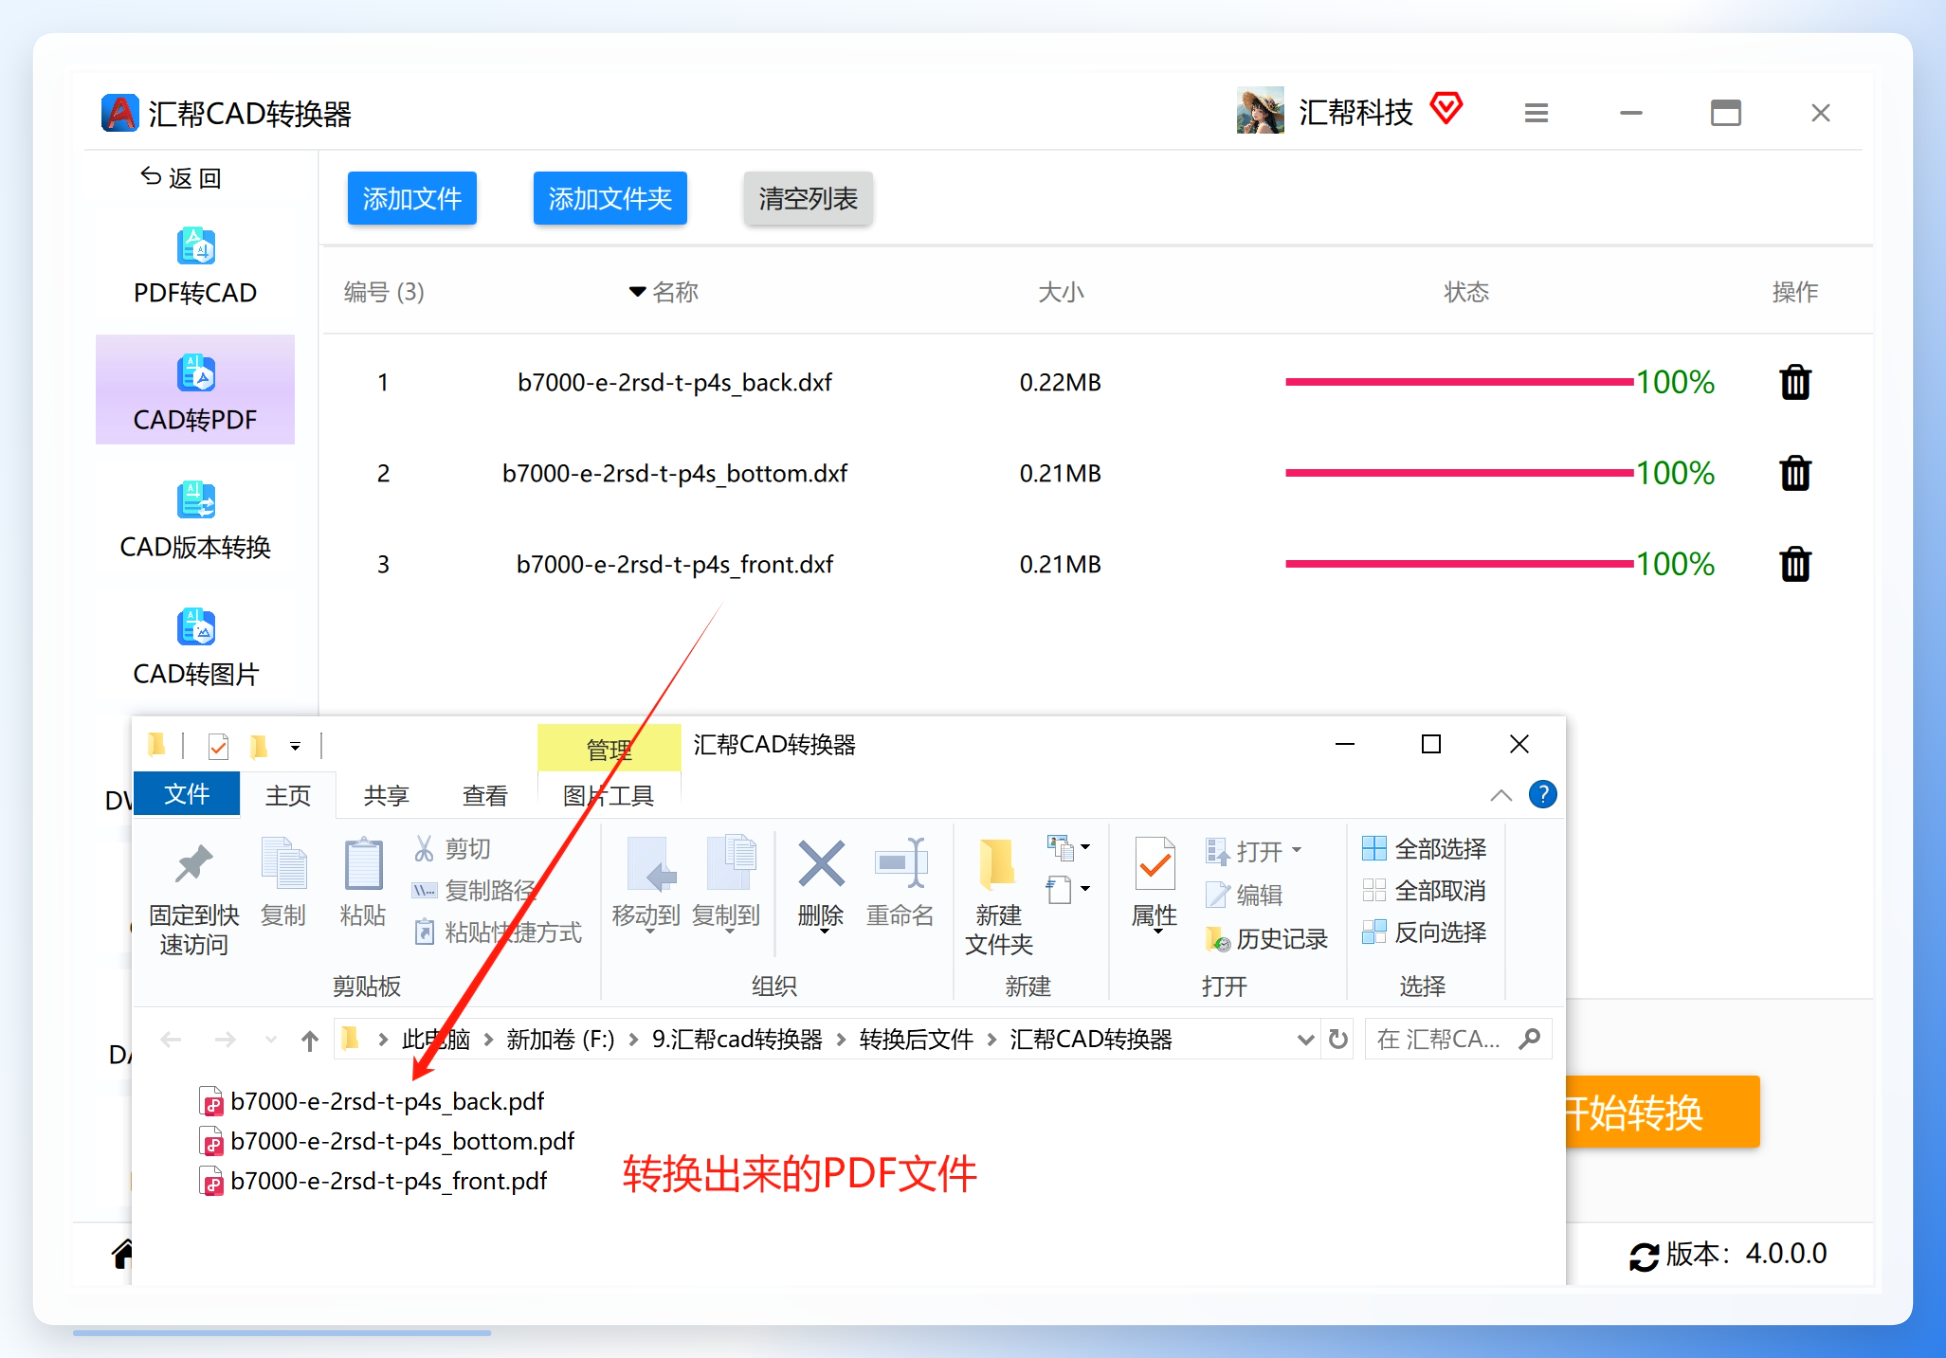Sort list by 名称 column arrow
The width and height of the screenshot is (1946, 1358).
[x=637, y=292]
